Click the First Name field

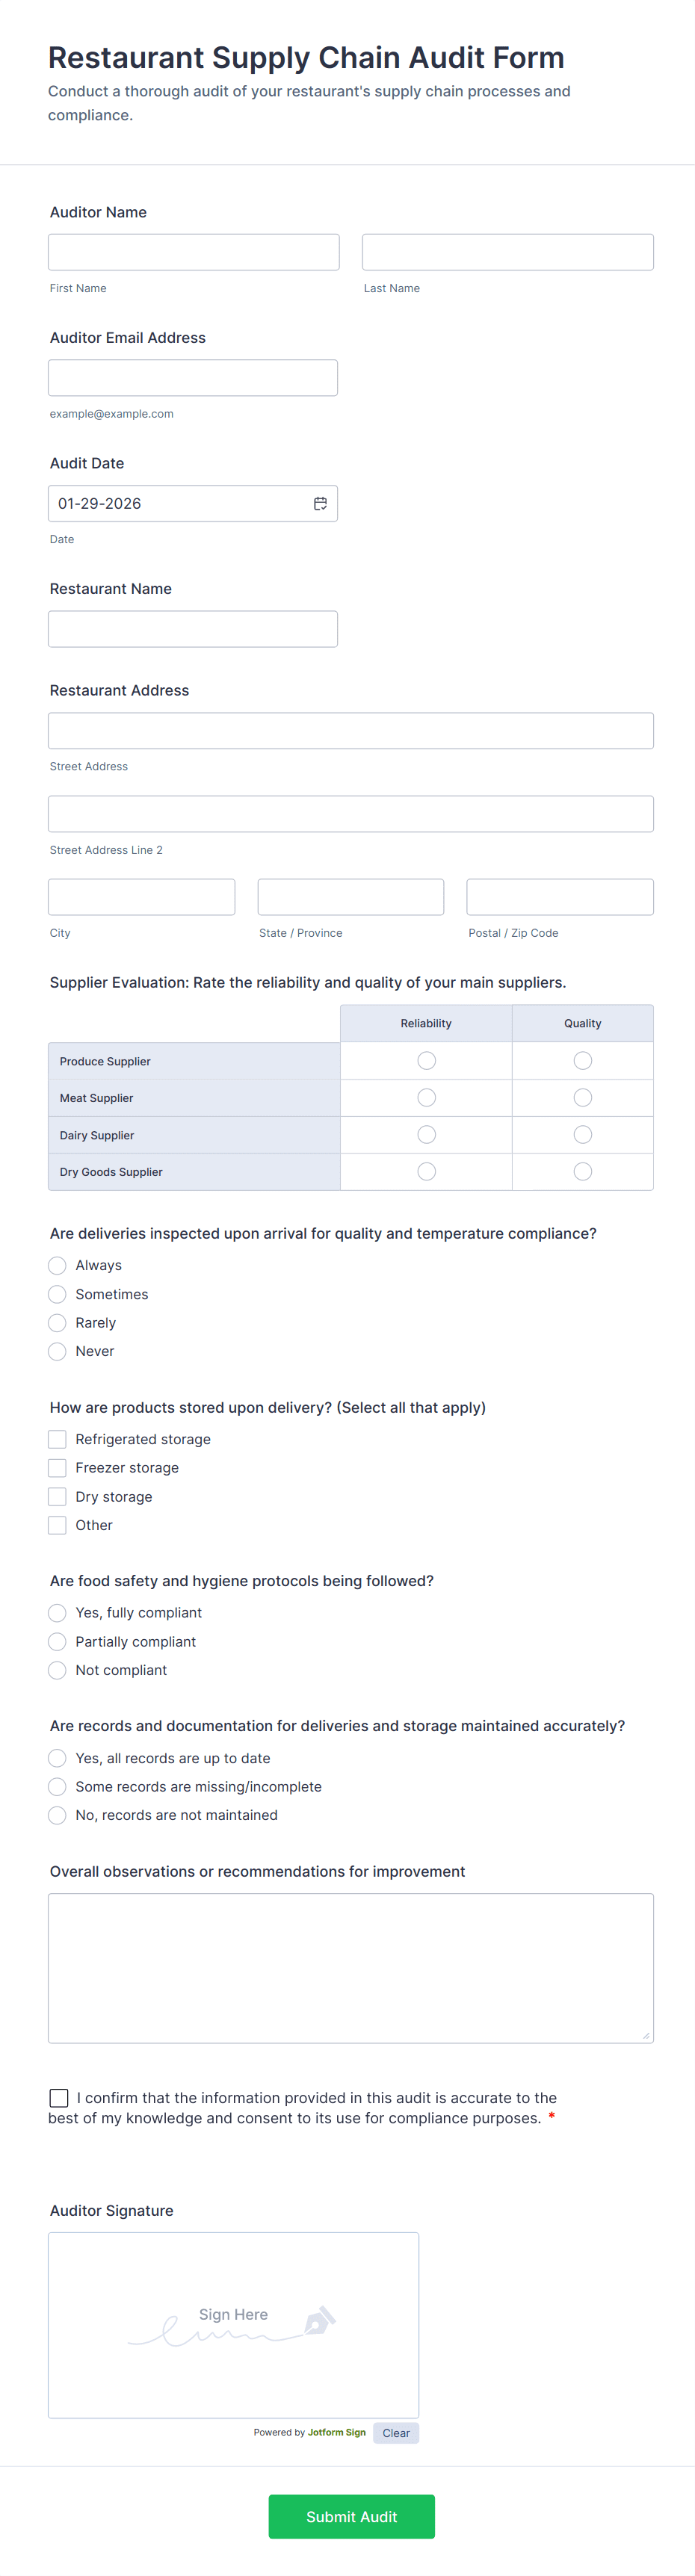(193, 251)
